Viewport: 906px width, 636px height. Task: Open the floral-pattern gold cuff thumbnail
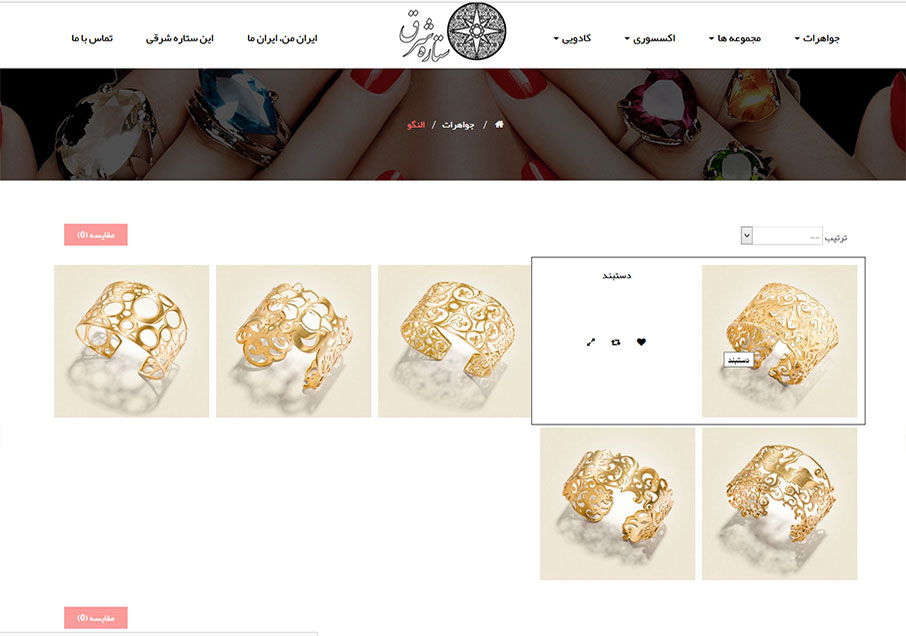(294, 341)
